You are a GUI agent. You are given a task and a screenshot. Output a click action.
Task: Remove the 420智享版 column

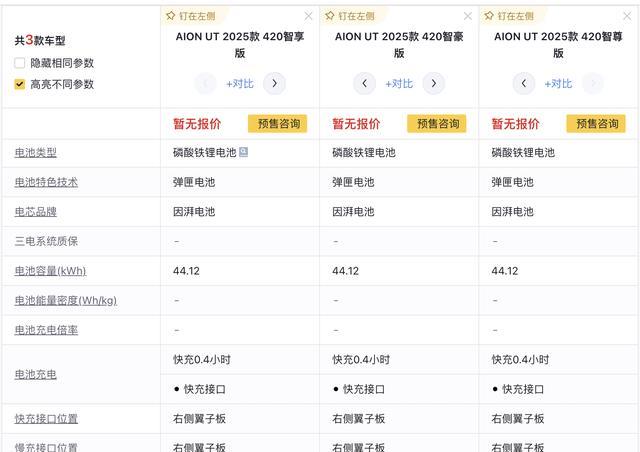click(x=309, y=16)
